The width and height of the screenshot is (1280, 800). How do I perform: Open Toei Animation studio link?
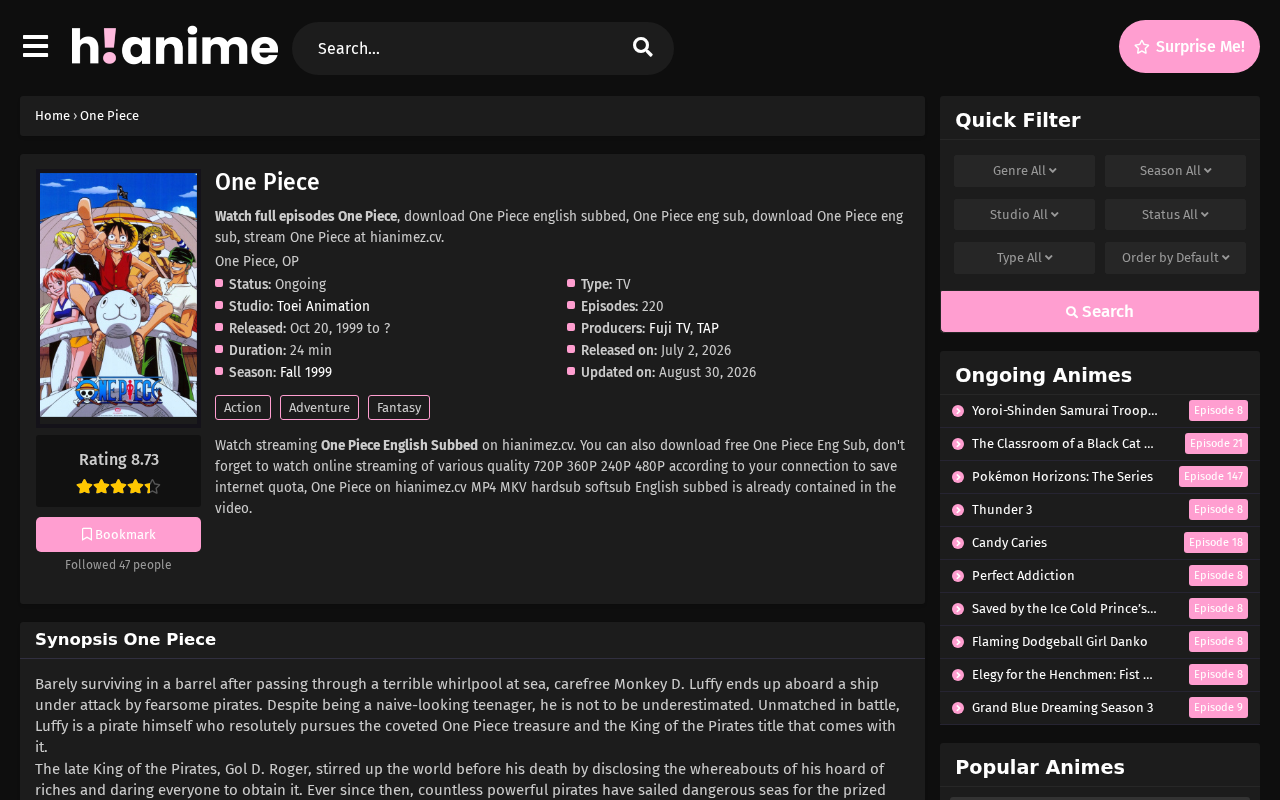[323, 307]
